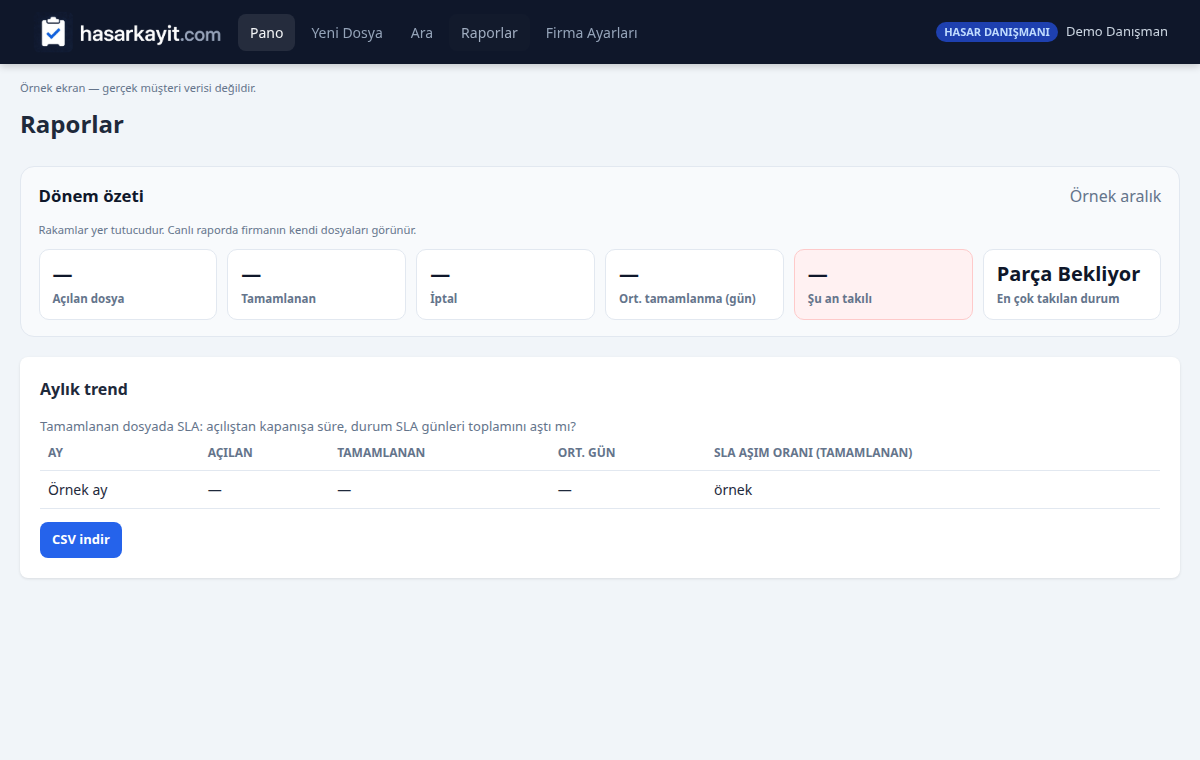Click the SLA AŞIM ORANI column header
Image resolution: width=1200 pixels, height=760 pixels.
[813, 453]
